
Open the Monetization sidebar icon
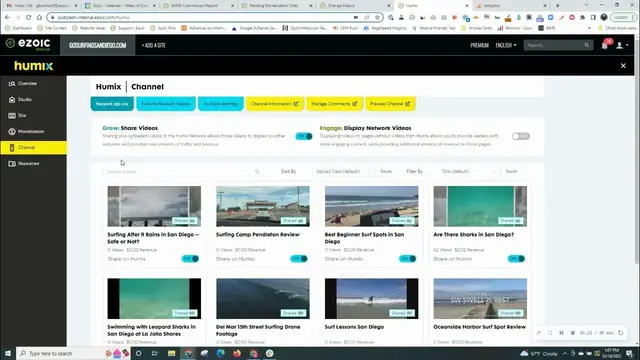(12, 131)
